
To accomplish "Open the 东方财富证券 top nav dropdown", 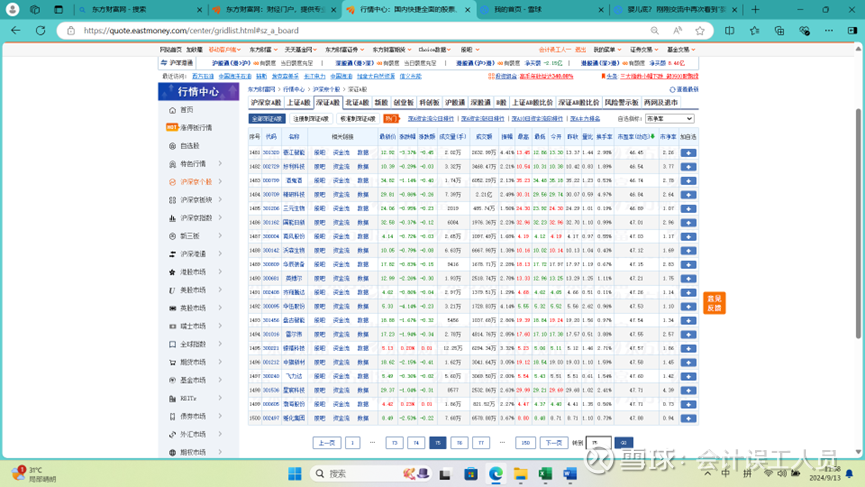I will point(344,50).
